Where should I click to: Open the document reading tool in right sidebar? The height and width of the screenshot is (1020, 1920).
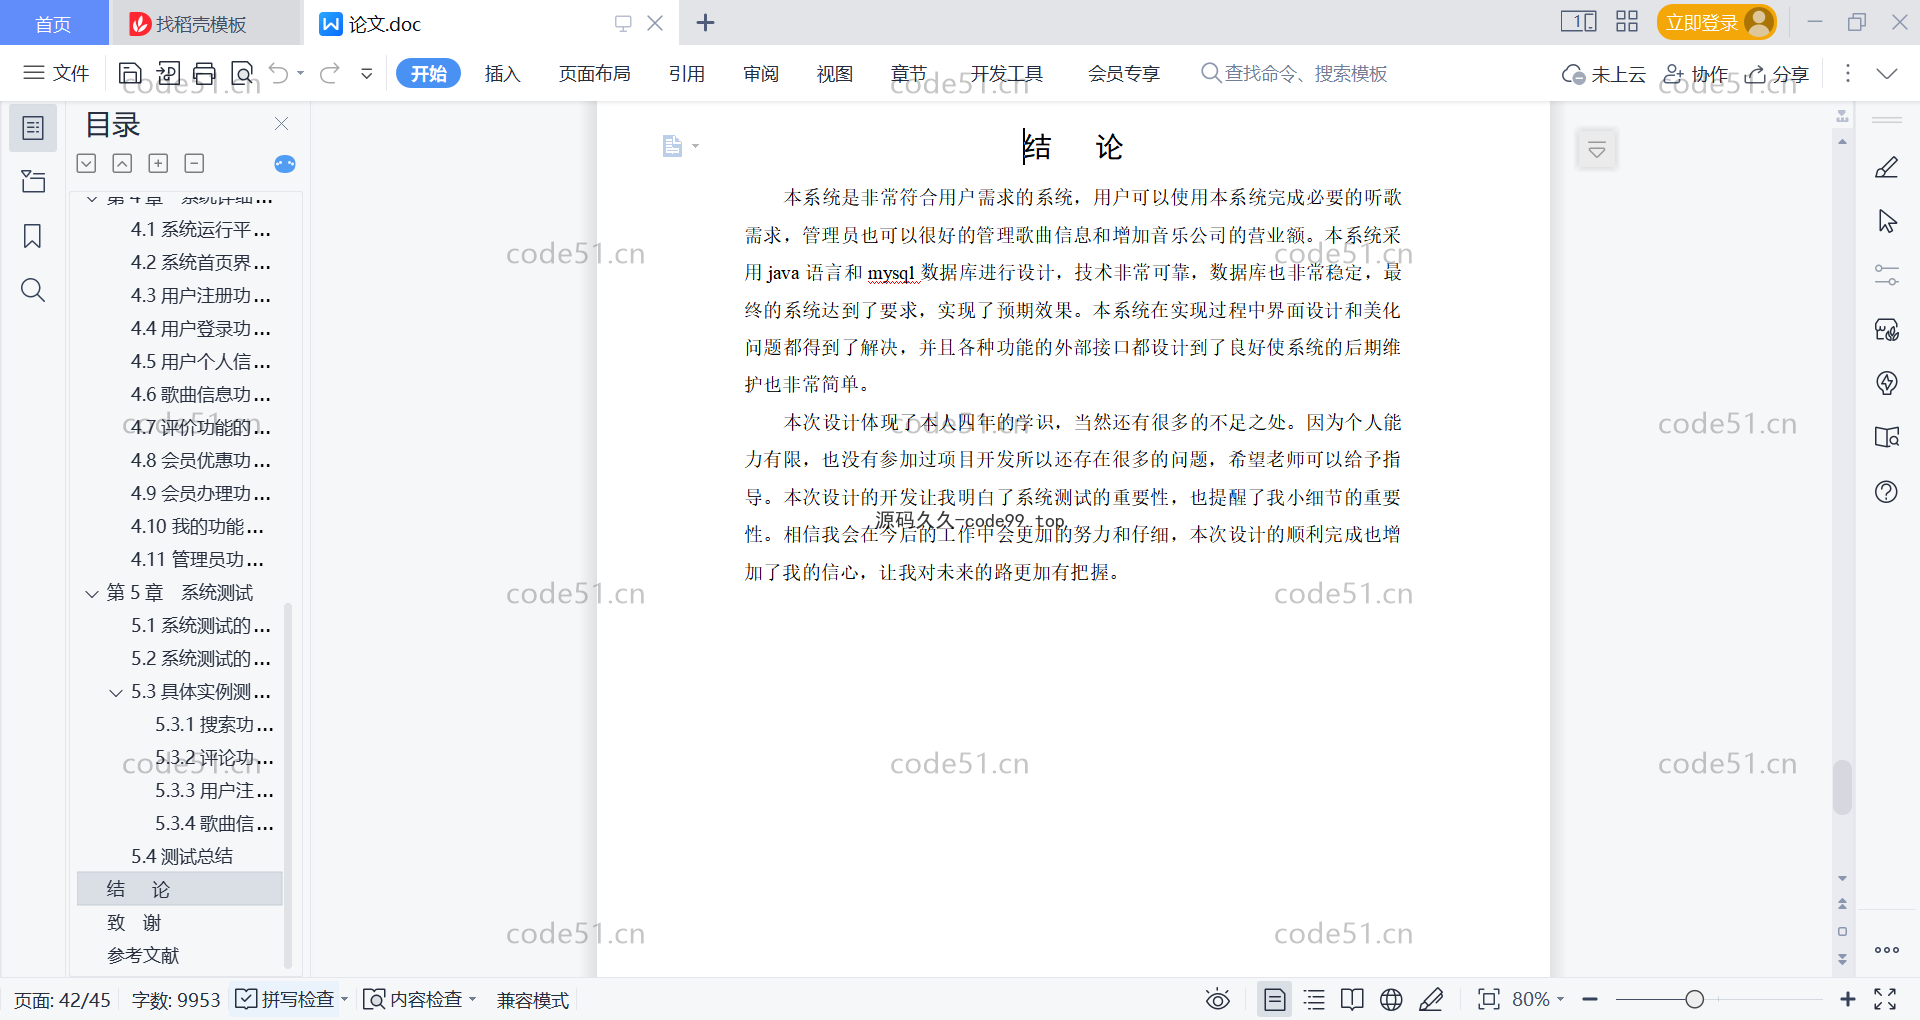pyautogui.click(x=1887, y=437)
